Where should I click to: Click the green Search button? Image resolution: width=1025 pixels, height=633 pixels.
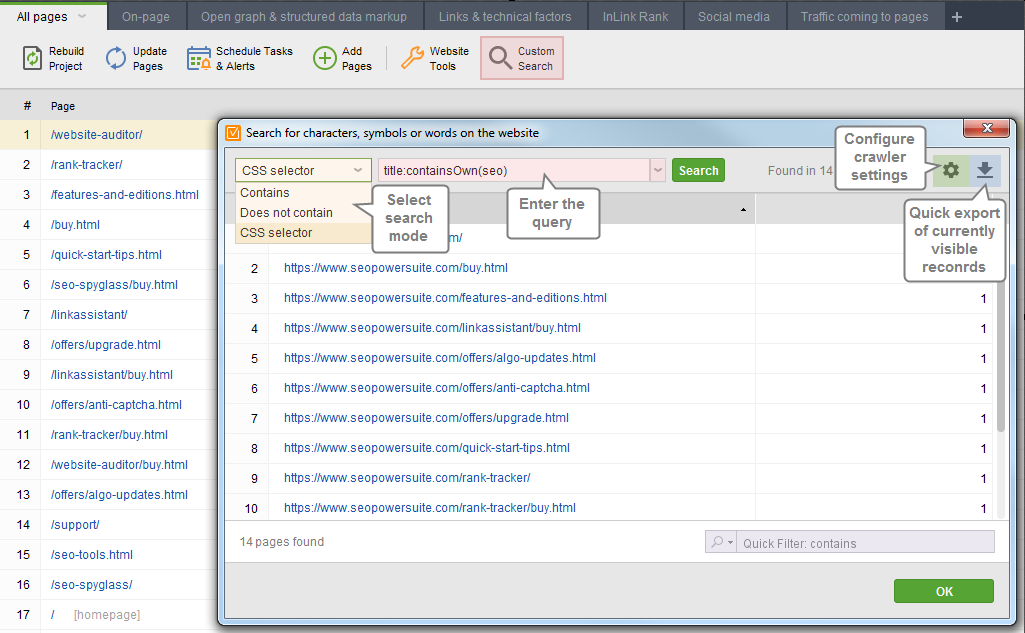[x=698, y=171]
